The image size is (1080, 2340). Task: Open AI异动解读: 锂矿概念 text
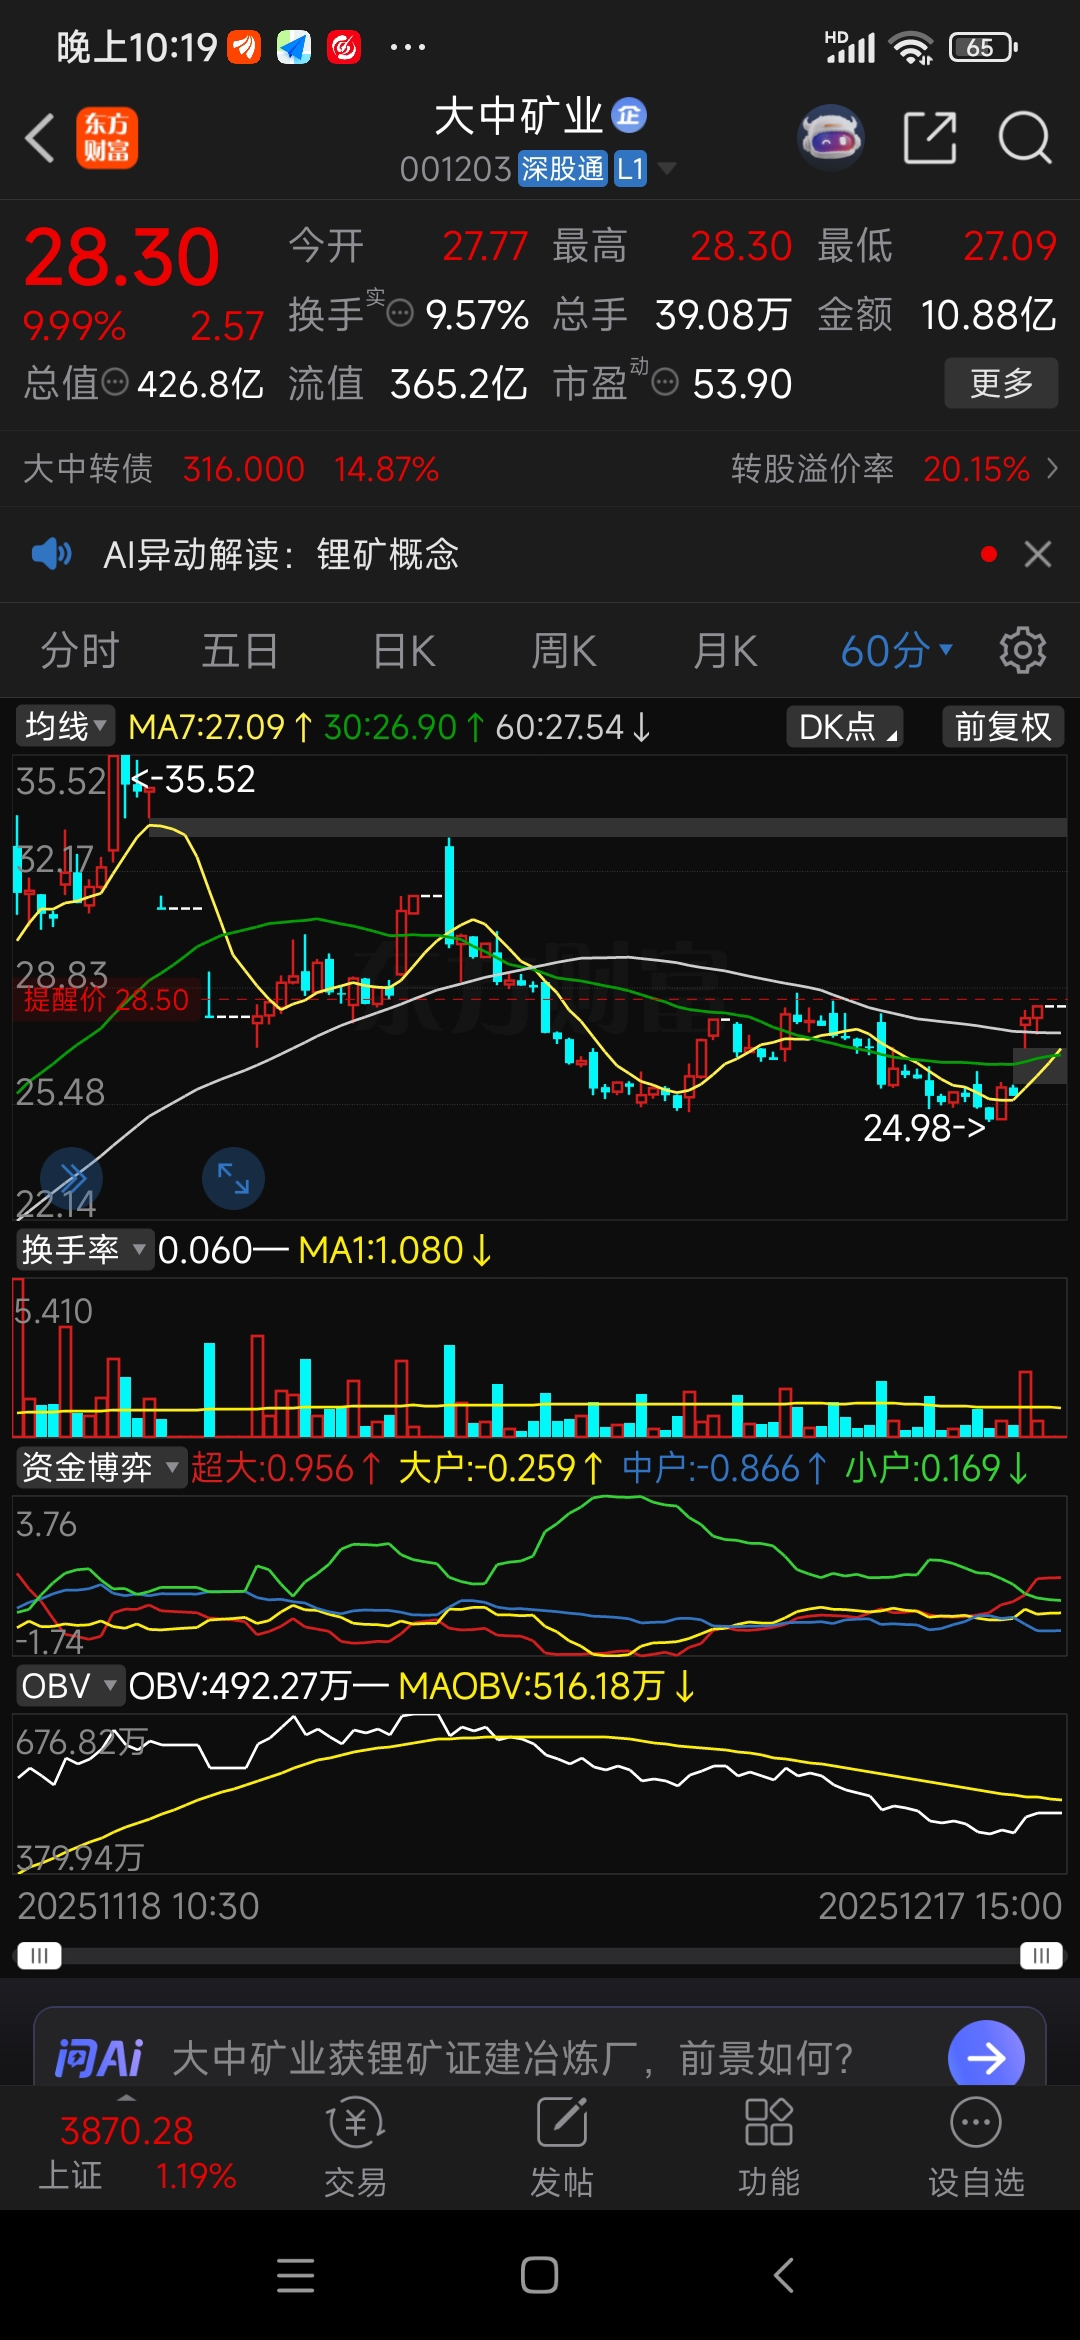[x=281, y=553]
